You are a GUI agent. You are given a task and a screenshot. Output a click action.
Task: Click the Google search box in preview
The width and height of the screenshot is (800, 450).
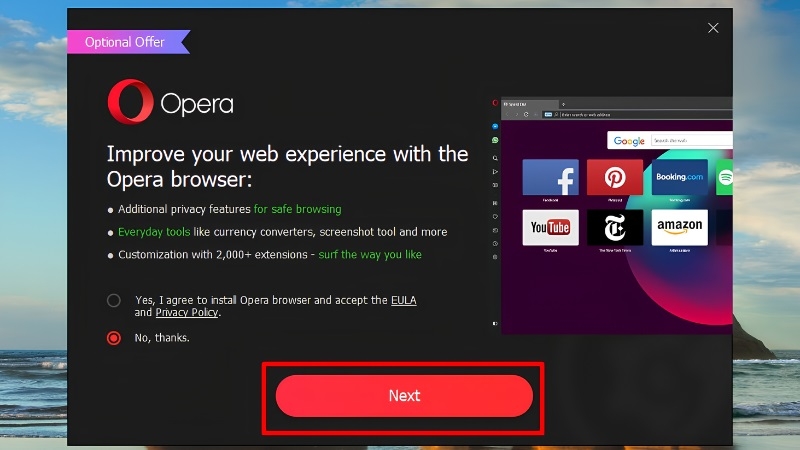point(692,140)
